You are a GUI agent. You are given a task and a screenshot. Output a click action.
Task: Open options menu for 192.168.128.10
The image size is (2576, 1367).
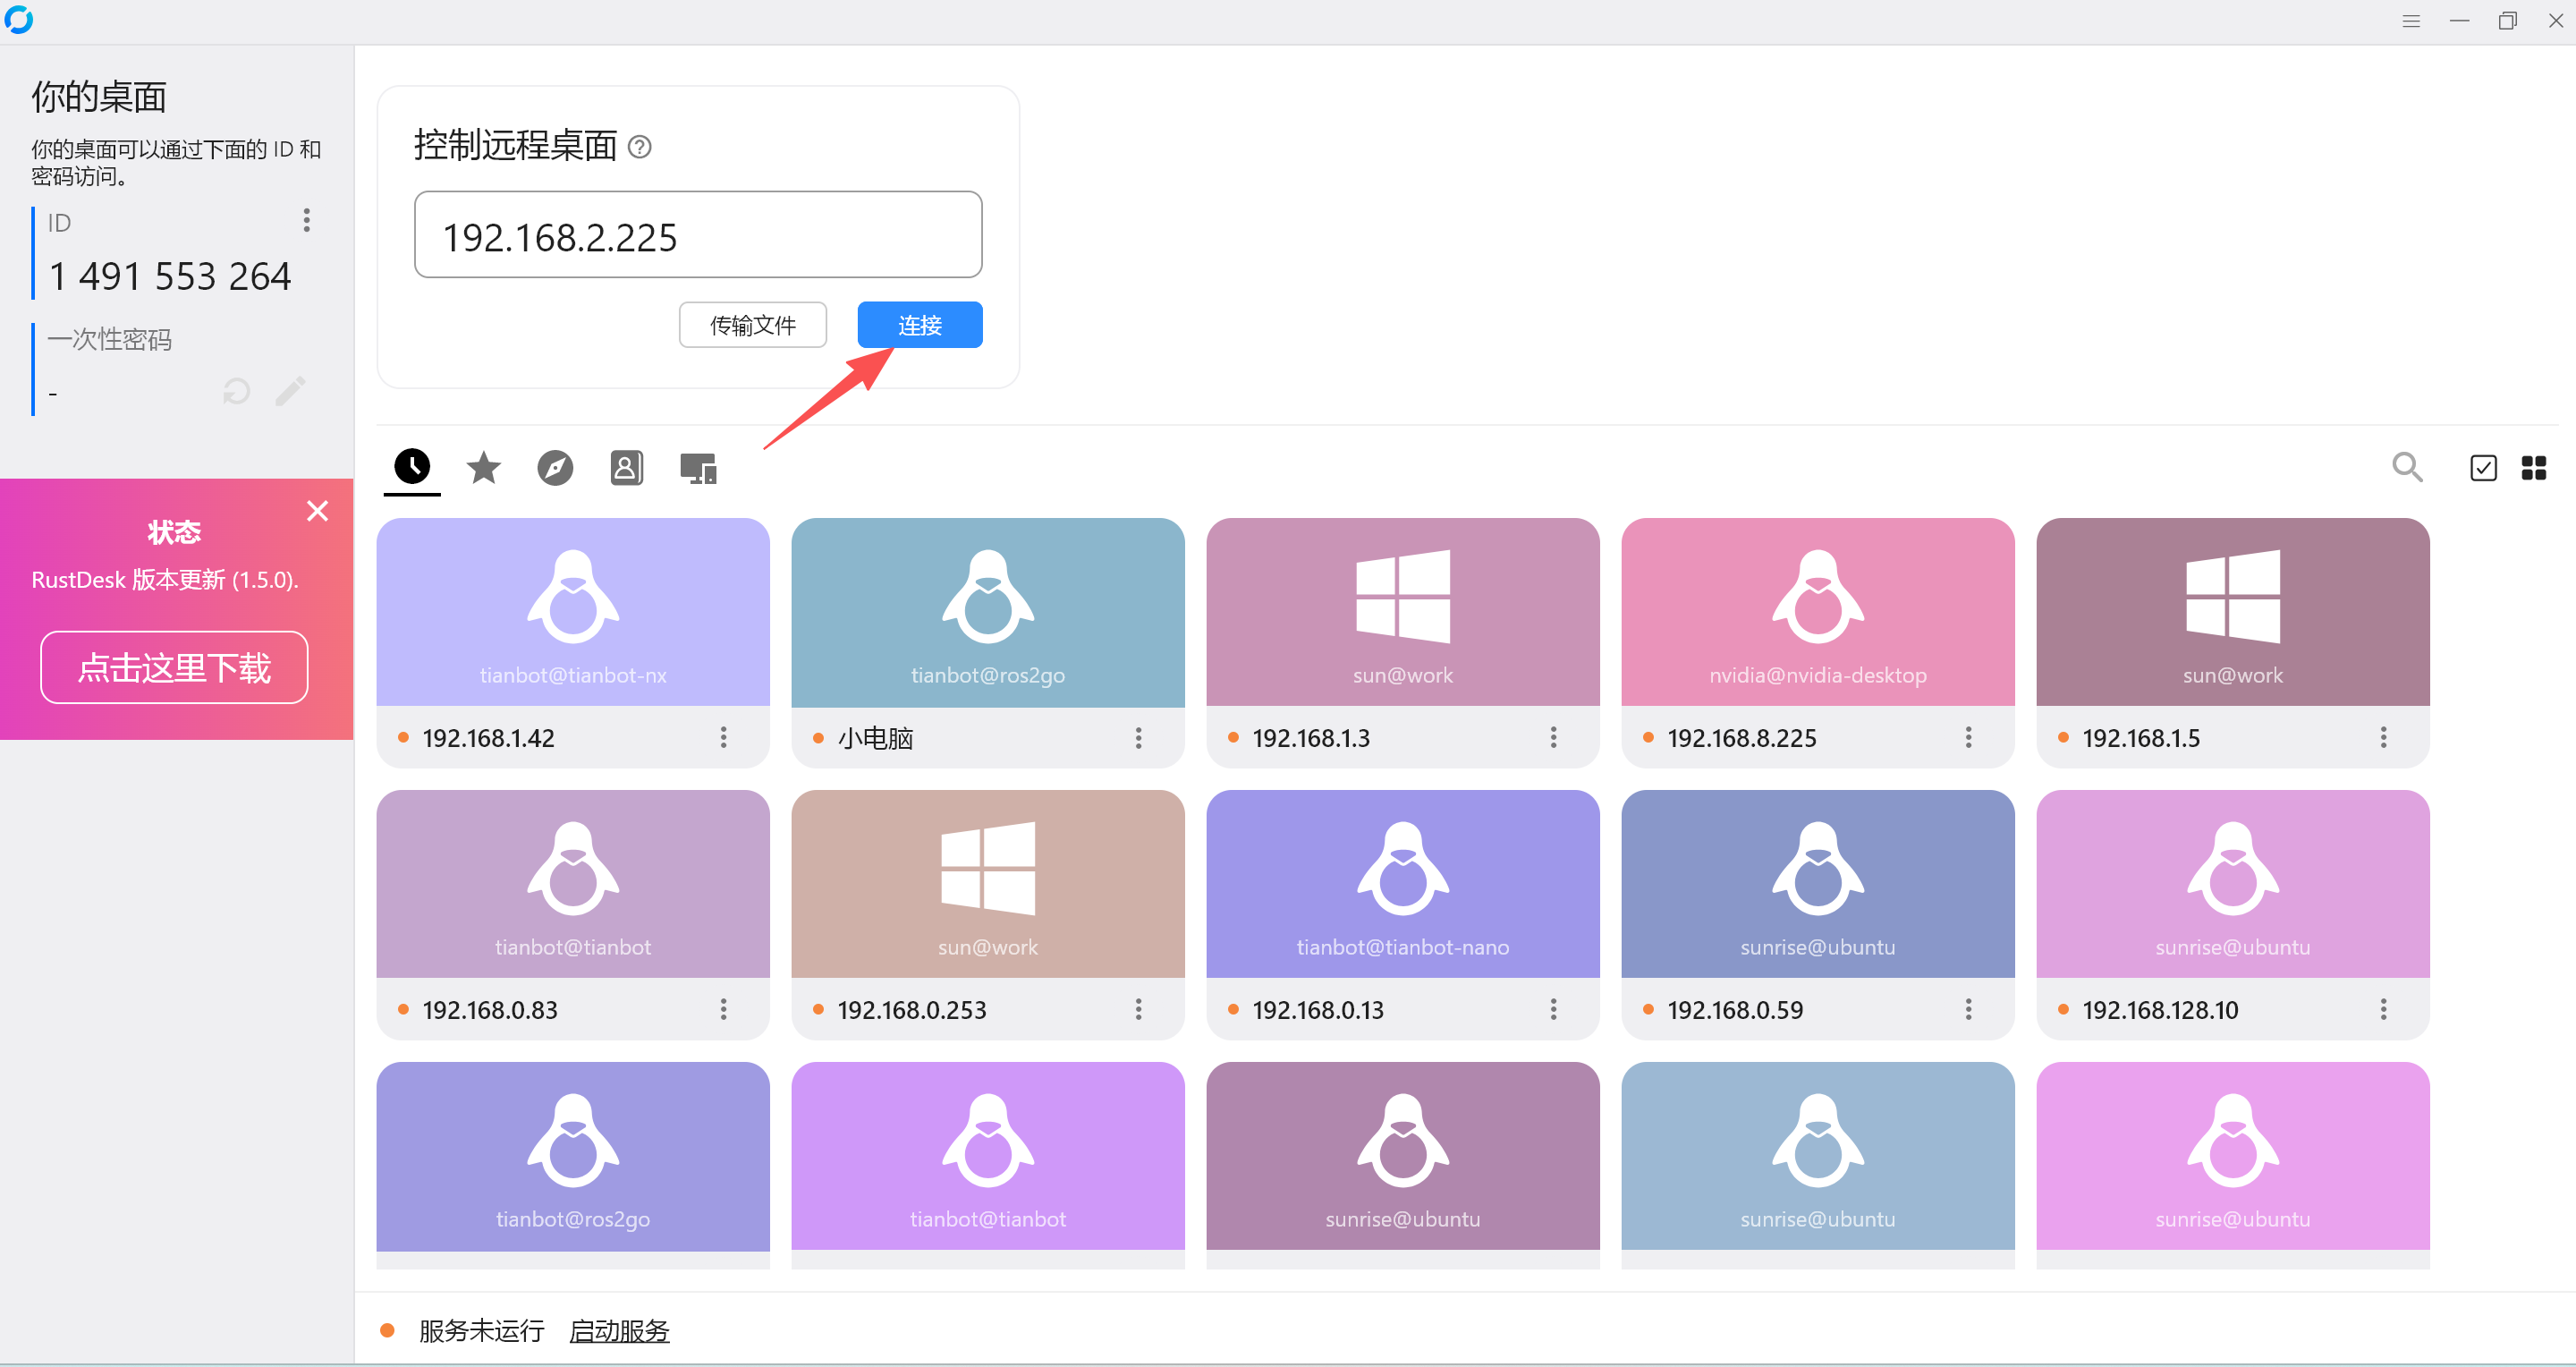[x=2383, y=1009]
